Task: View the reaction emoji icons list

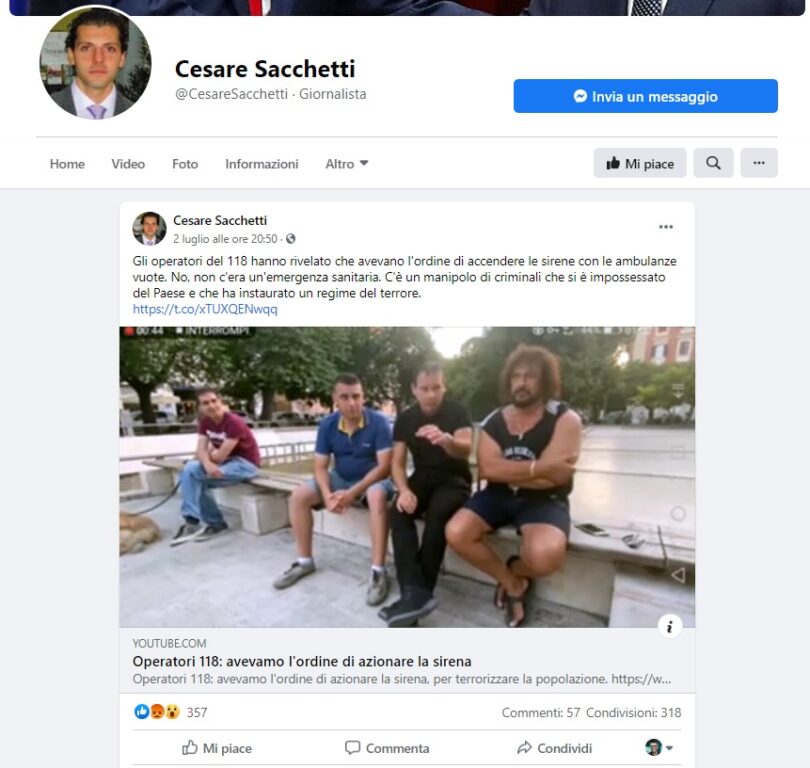Action: 157,712
